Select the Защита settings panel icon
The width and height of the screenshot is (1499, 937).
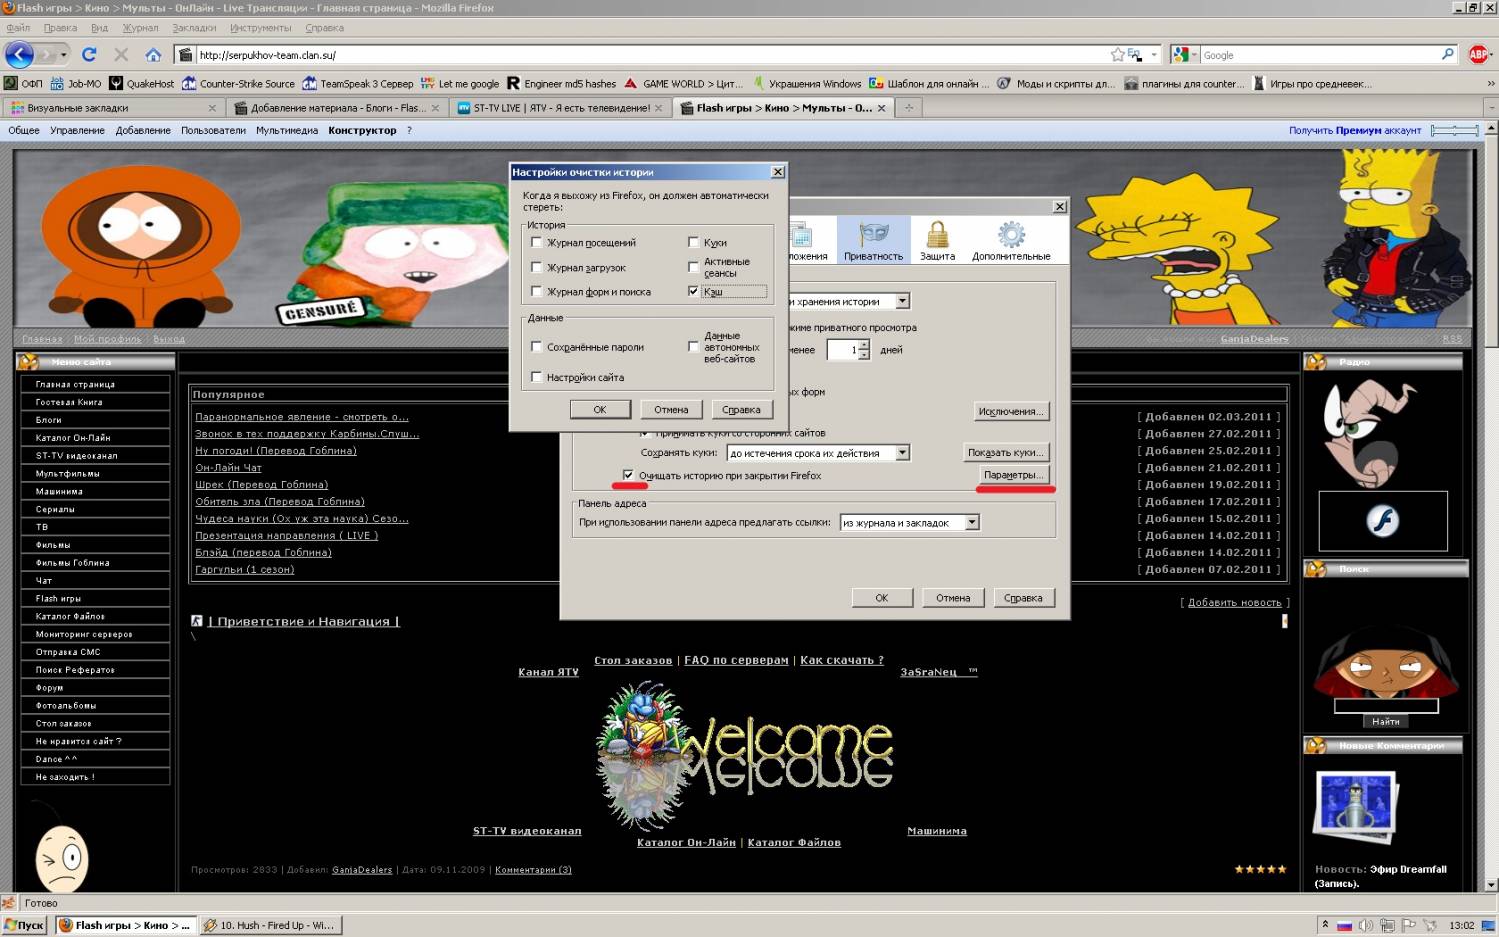coord(937,241)
